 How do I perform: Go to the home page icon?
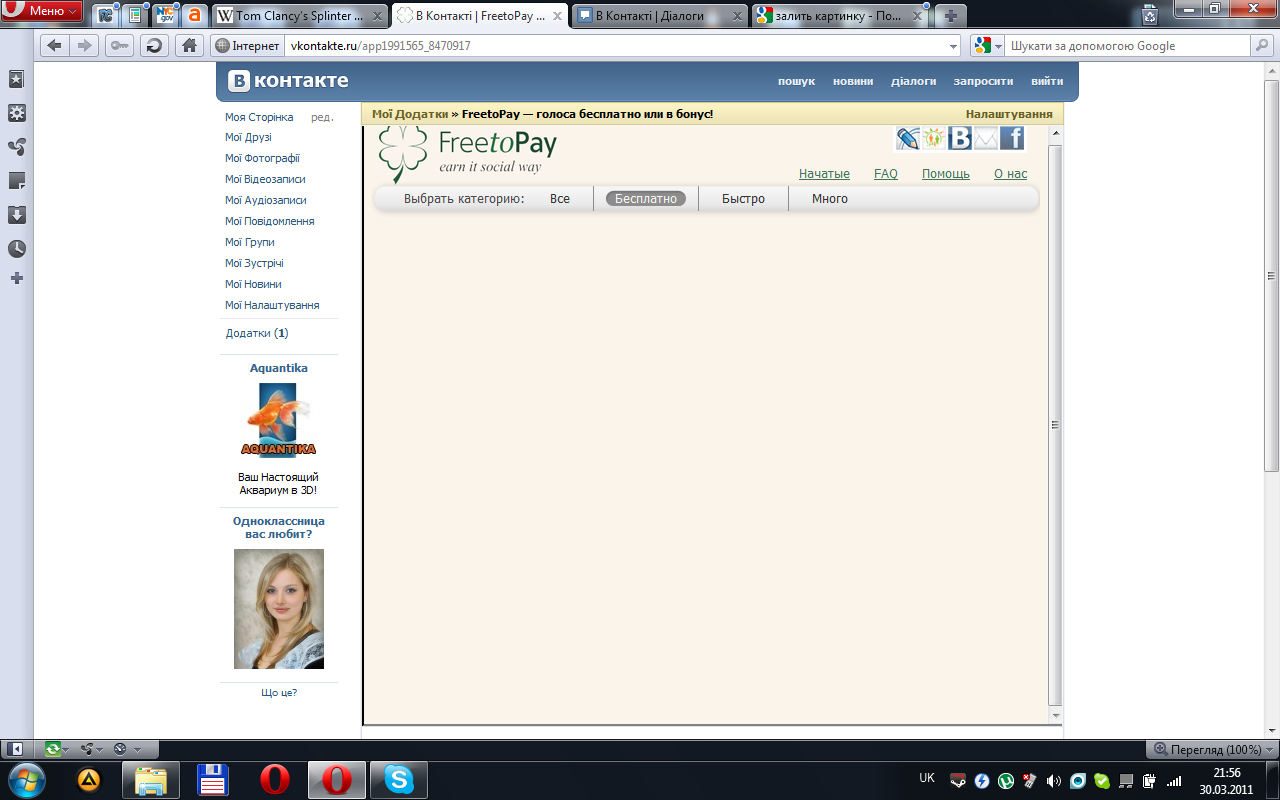[x=188, y=45]
